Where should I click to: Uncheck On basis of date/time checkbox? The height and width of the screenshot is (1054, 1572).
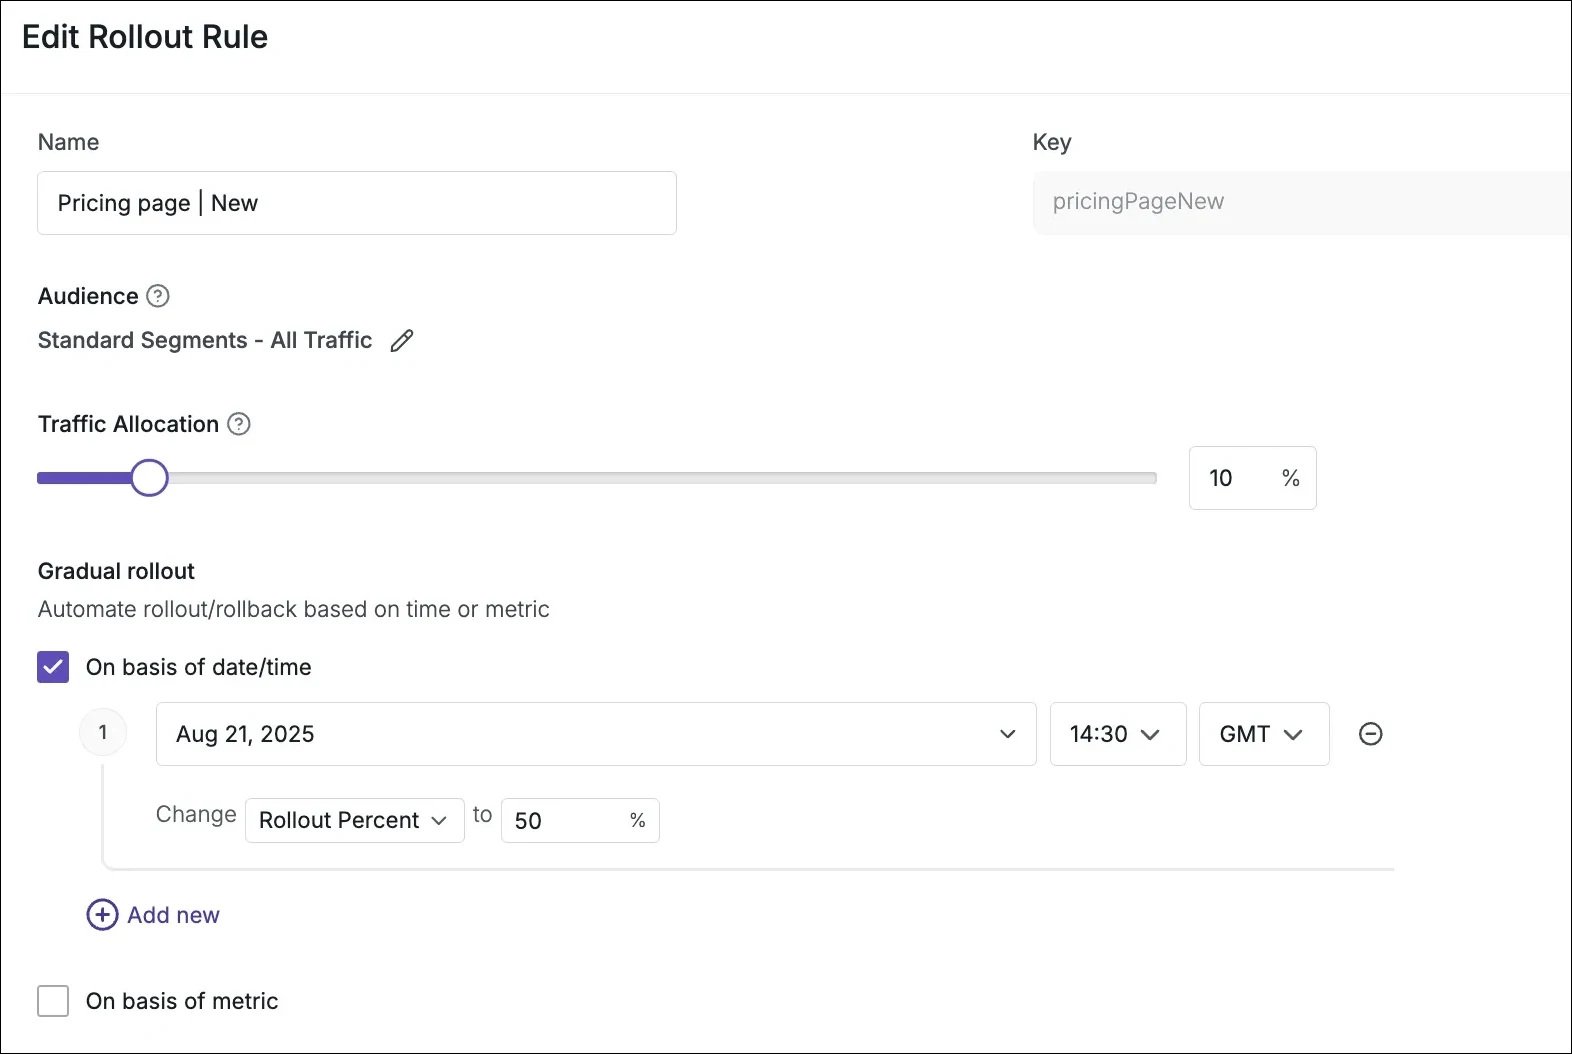pyautogui.click(x=53, y=667)
